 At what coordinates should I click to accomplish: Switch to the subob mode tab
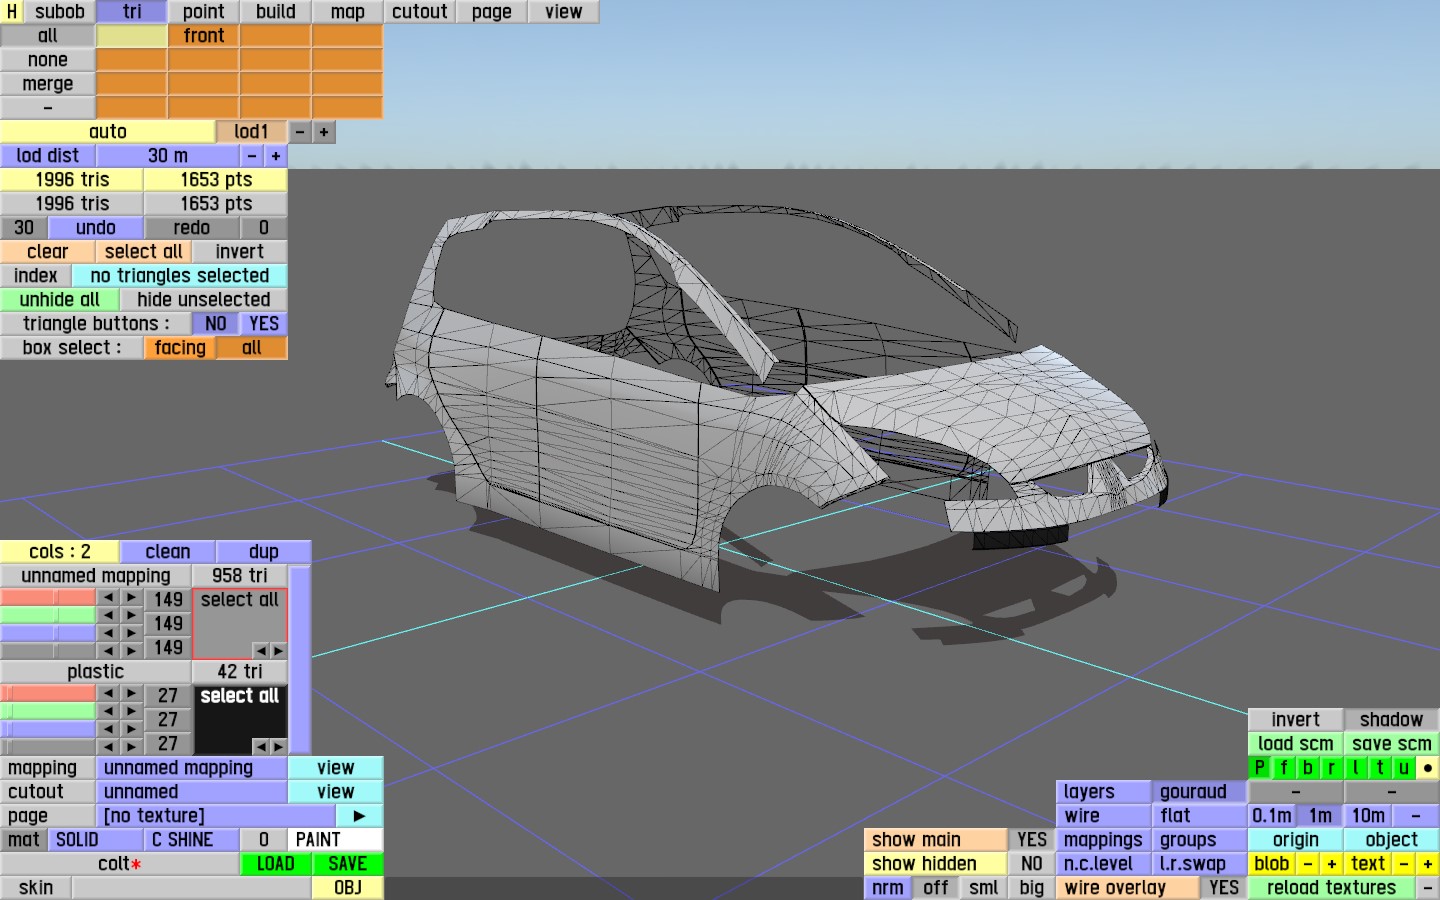pos(60,12)
